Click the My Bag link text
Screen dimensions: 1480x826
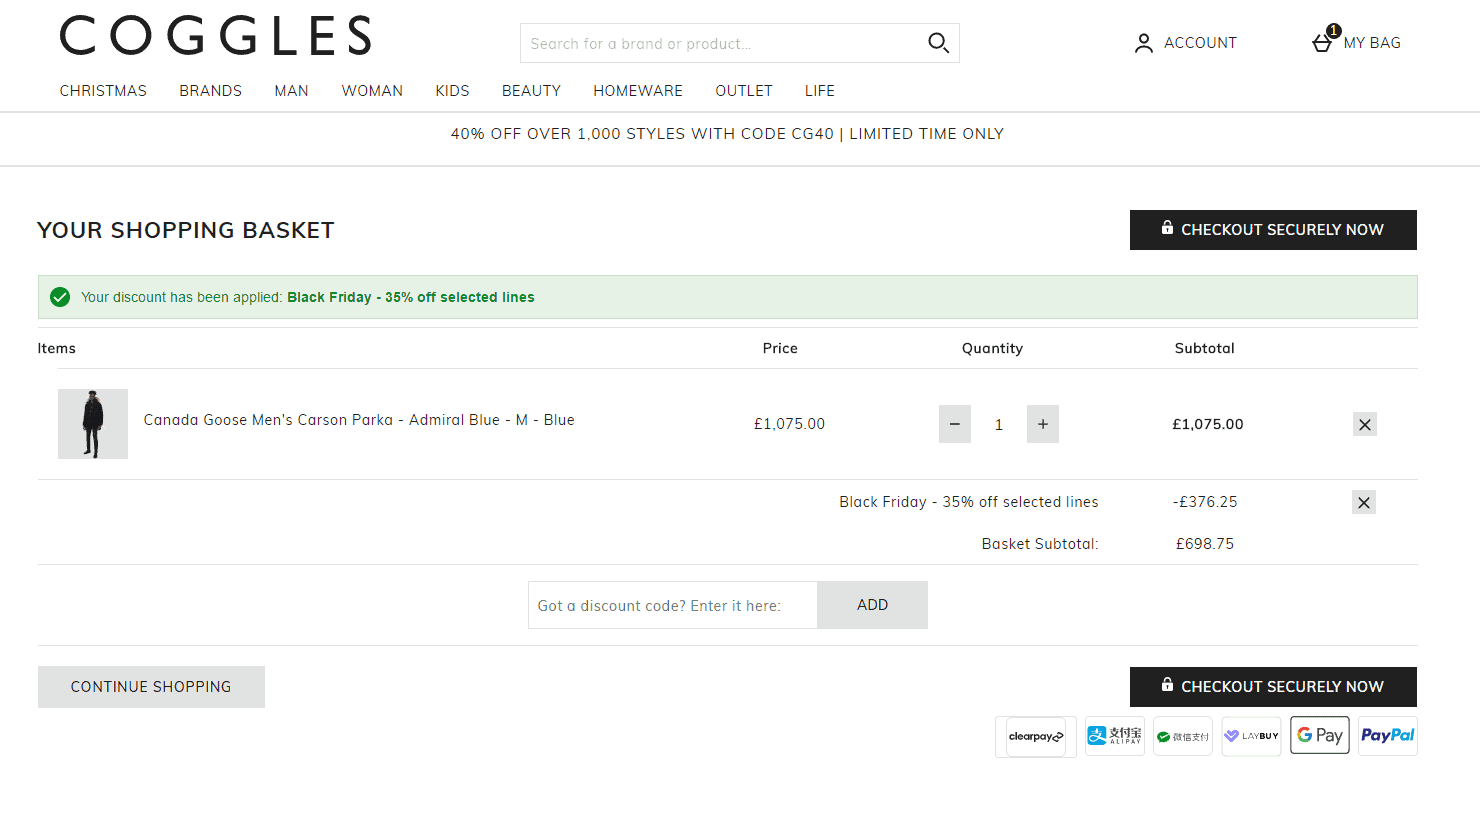point(1372,43)
